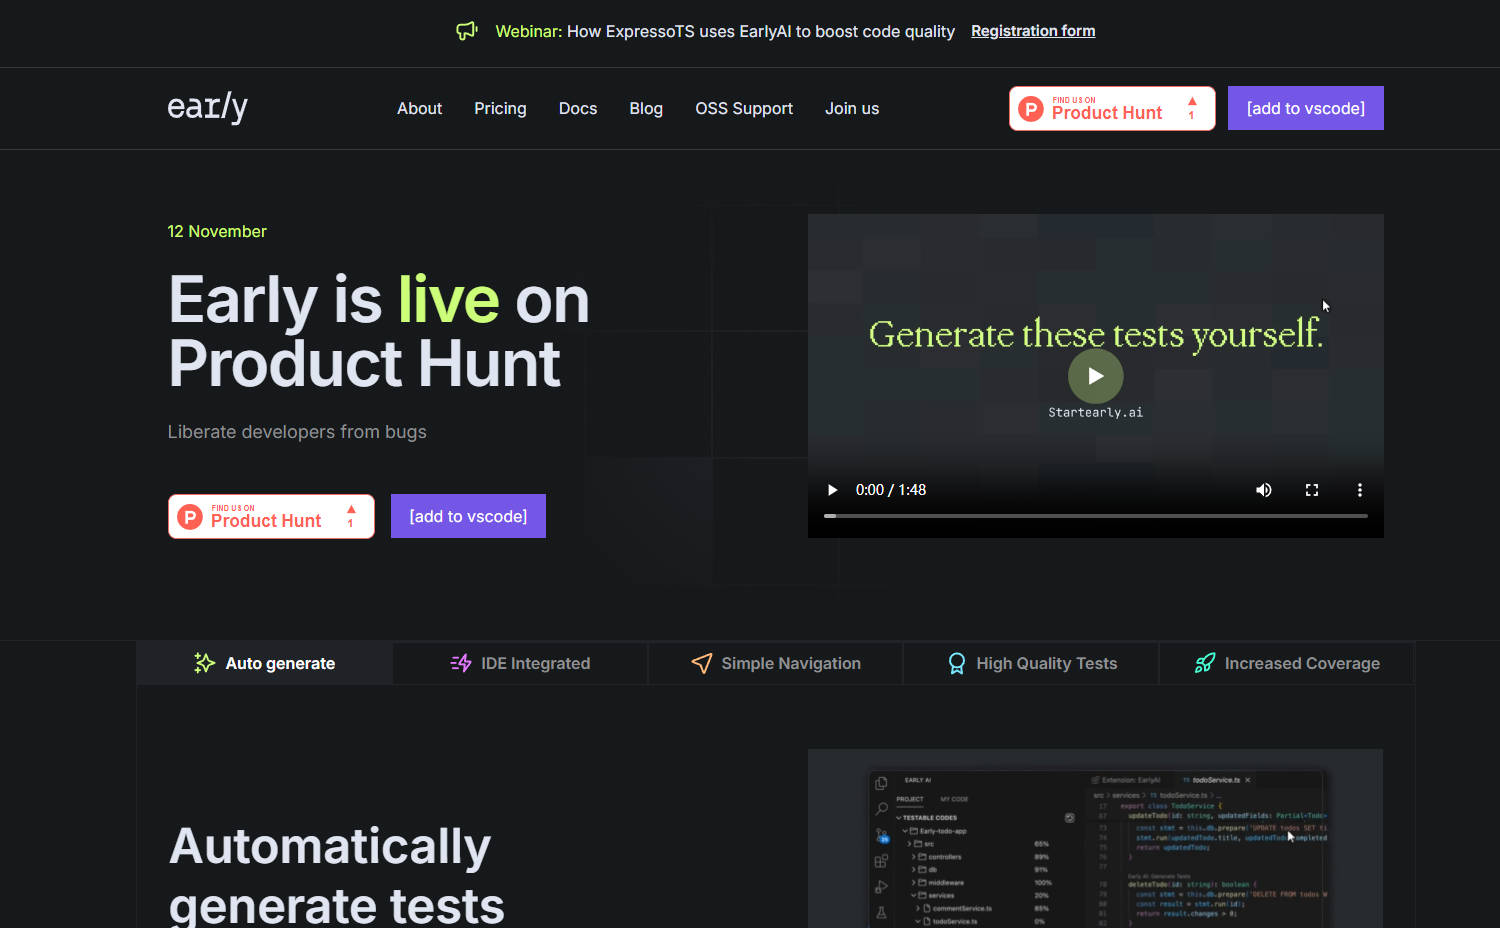Click the megaphone icon in announcement bar
This screenshot has height=928, width=1500.
click(x=467, y=31)
